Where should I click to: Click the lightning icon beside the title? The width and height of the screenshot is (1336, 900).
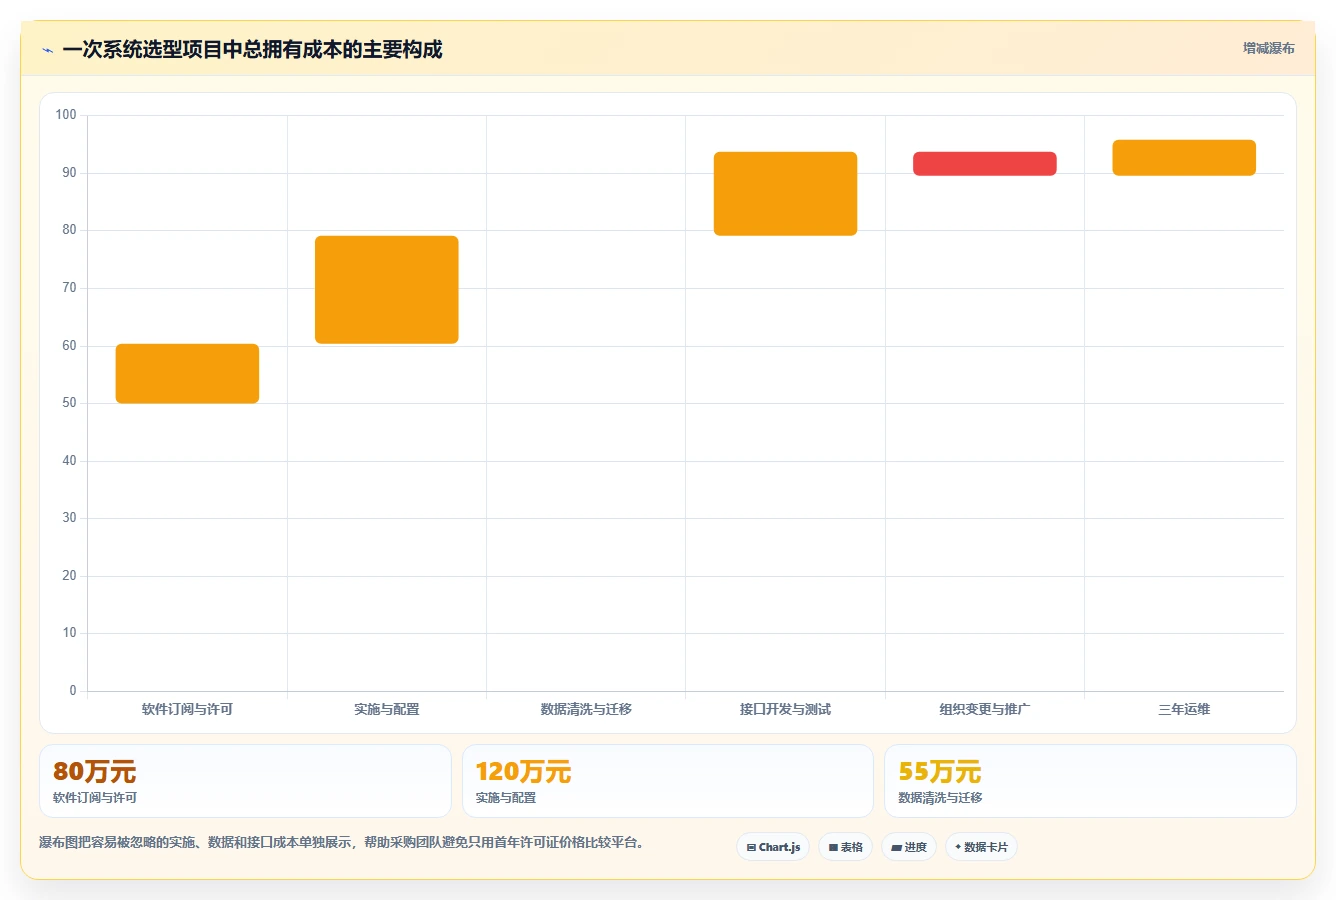47,50
